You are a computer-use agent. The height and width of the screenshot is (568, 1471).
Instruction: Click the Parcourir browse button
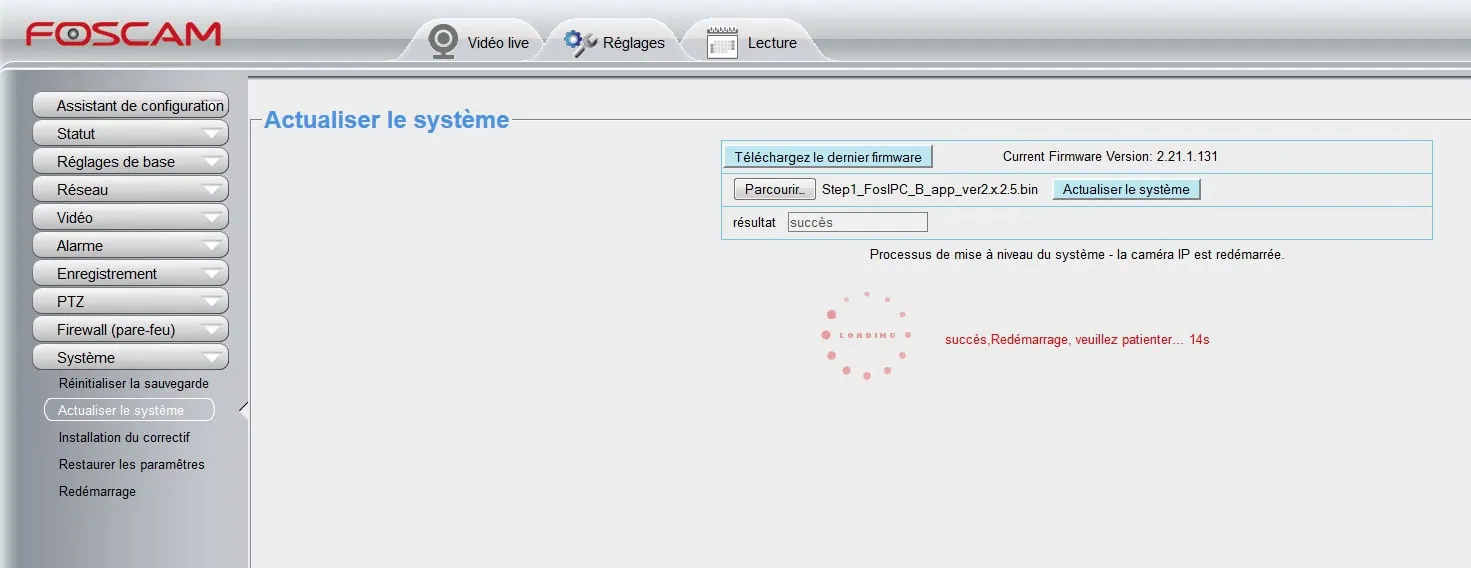[774, 189]
